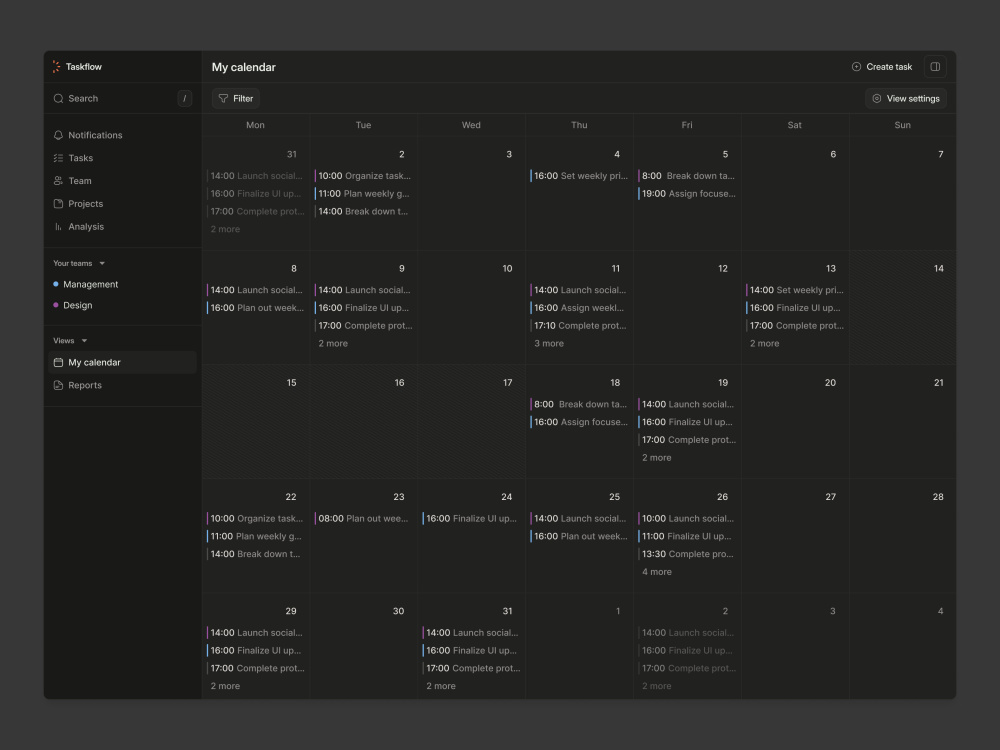This screenshot has height=750, width=1000.
Task: Click the My calendar icon in Views
Action: pyautogui.click(x=58, y=362)
